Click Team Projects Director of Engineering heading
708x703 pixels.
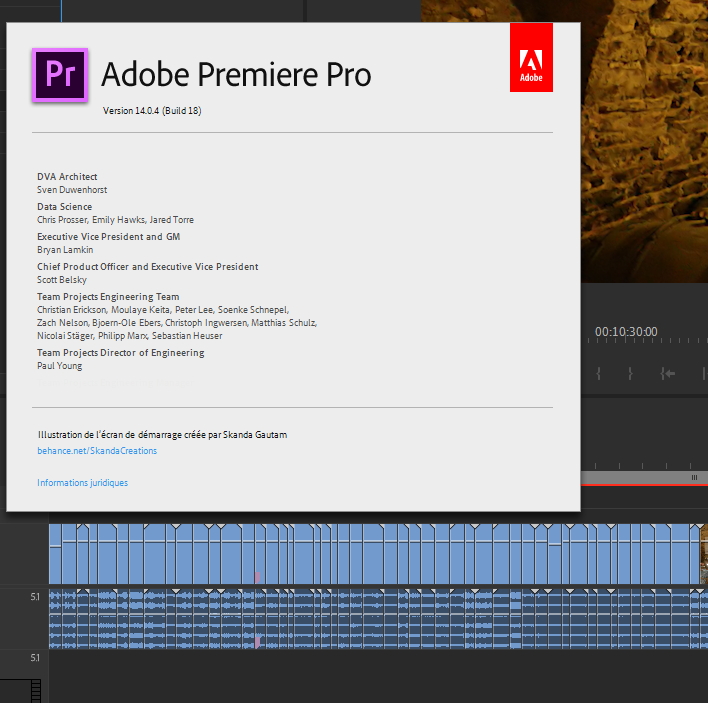[121, 353]
